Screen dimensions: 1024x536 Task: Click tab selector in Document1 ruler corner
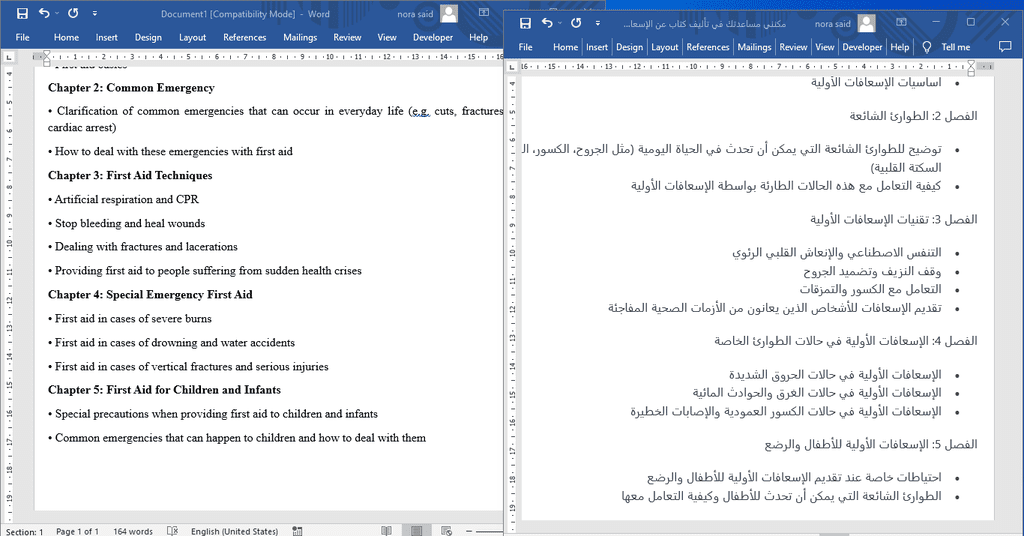(x=8, y=57)
